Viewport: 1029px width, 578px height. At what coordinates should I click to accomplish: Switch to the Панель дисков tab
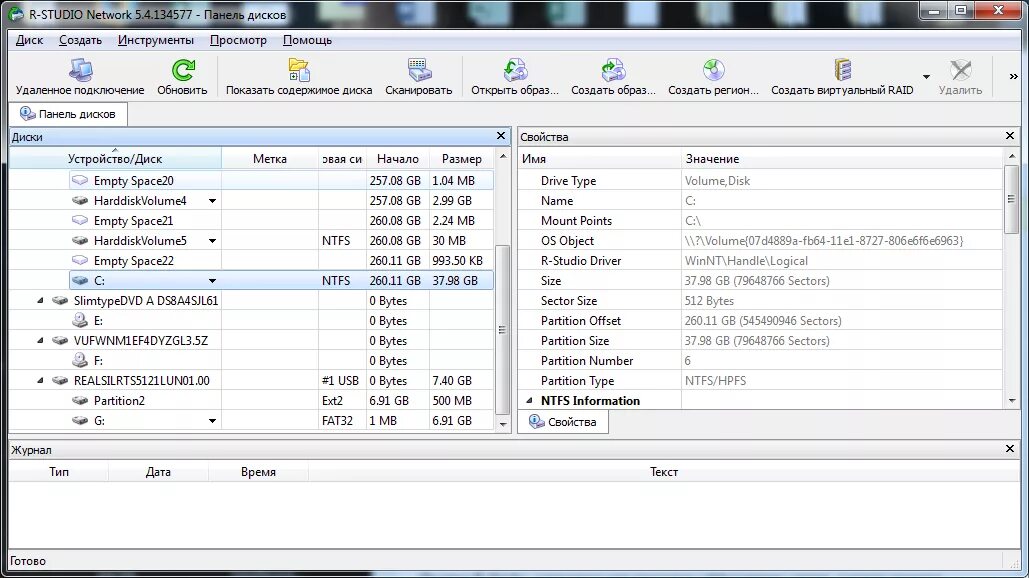(x=68, y=114)
